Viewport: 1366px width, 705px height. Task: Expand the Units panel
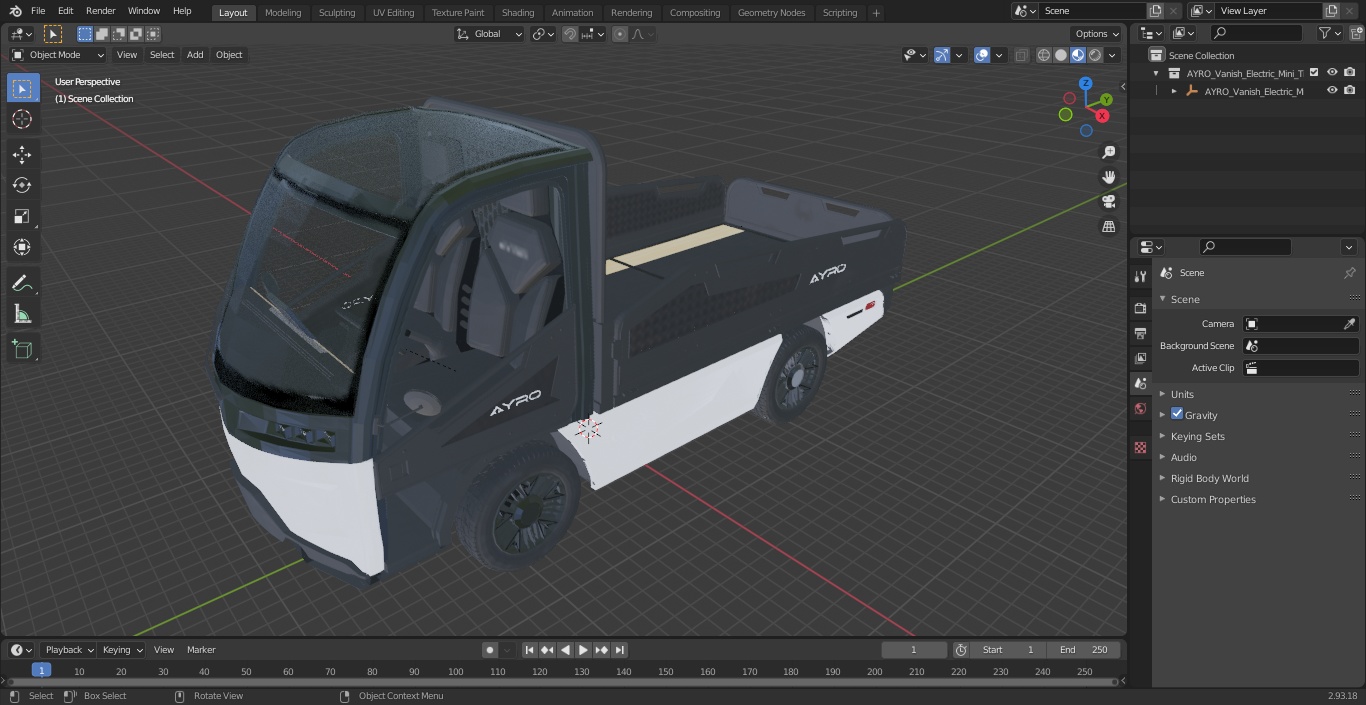(1182, 394)
